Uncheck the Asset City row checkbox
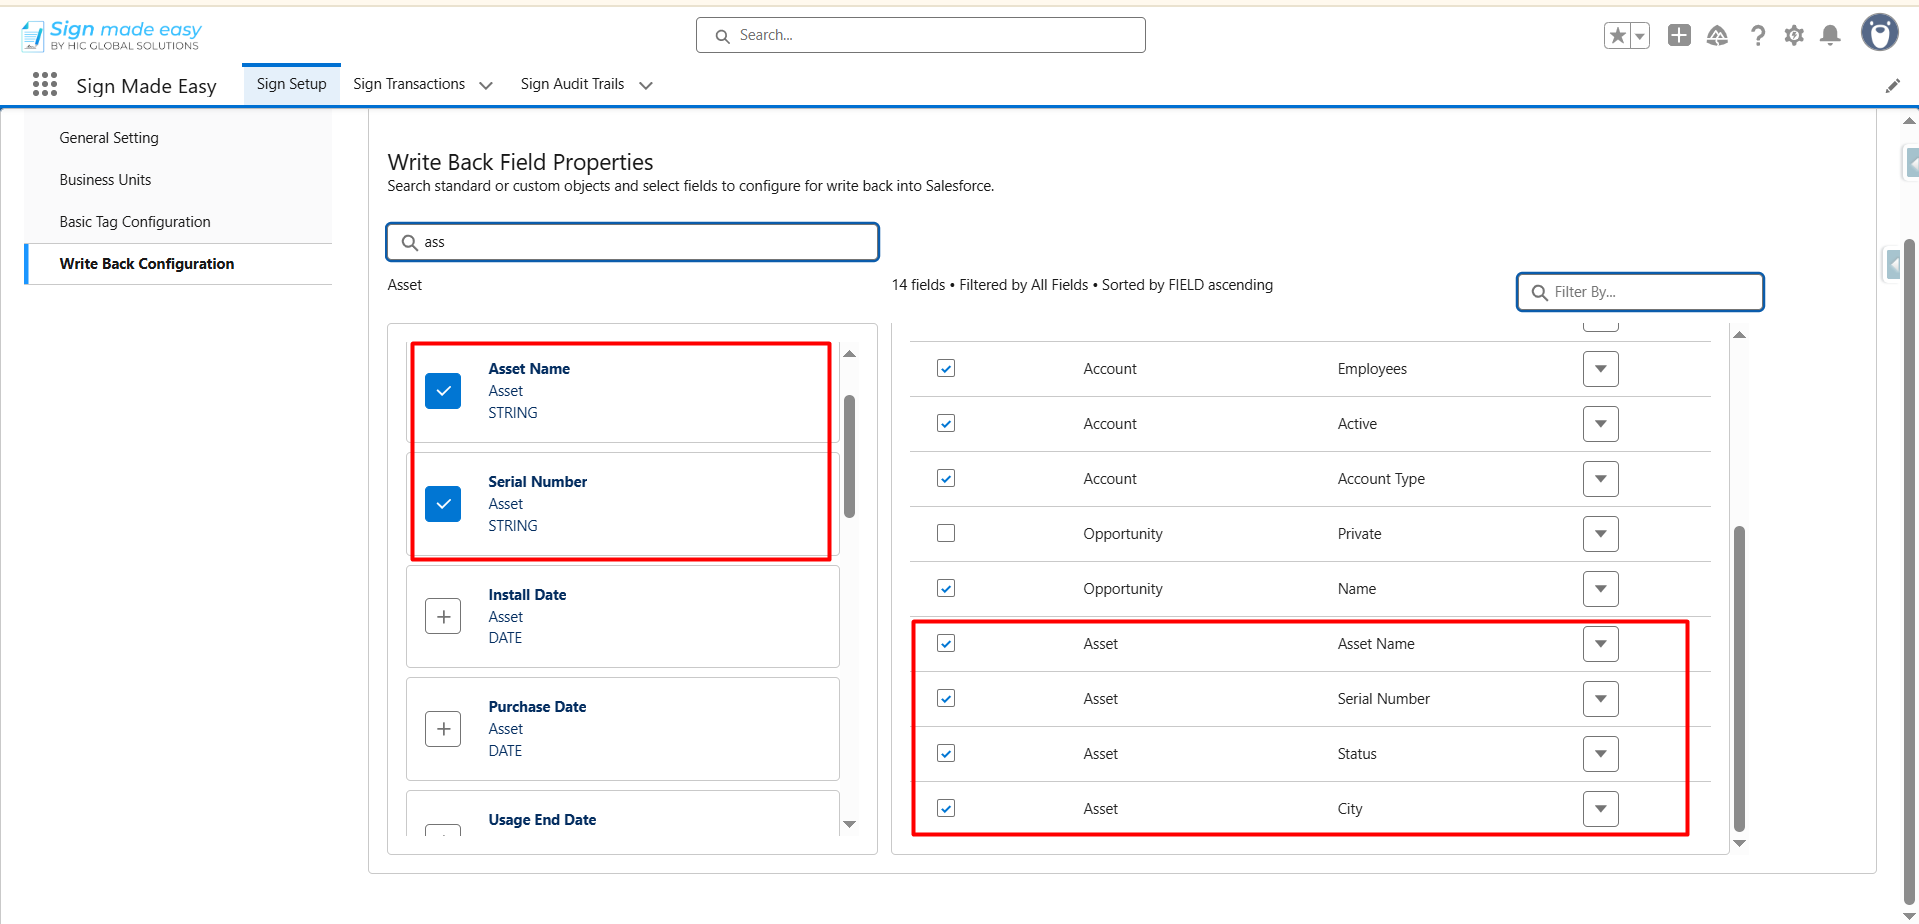The height and width of the screenshot is (924, 1919). (x=946, y=808)
